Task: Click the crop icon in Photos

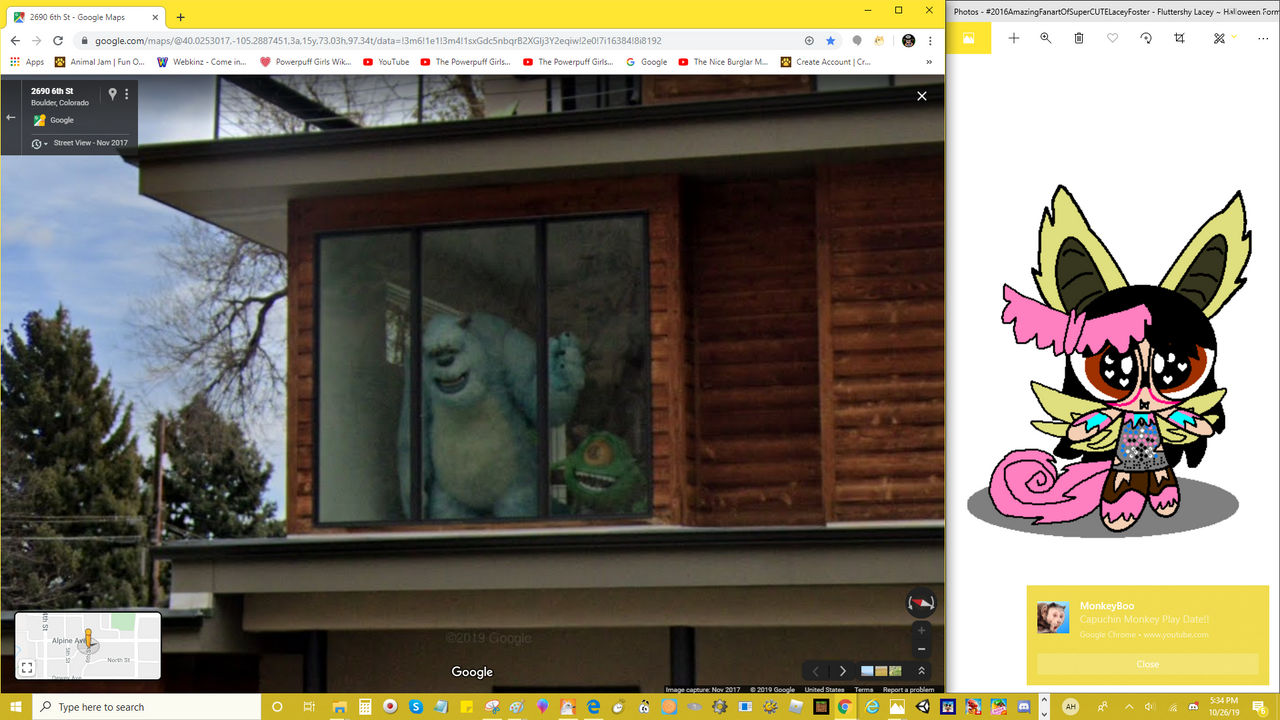Action: point(1180,38)
